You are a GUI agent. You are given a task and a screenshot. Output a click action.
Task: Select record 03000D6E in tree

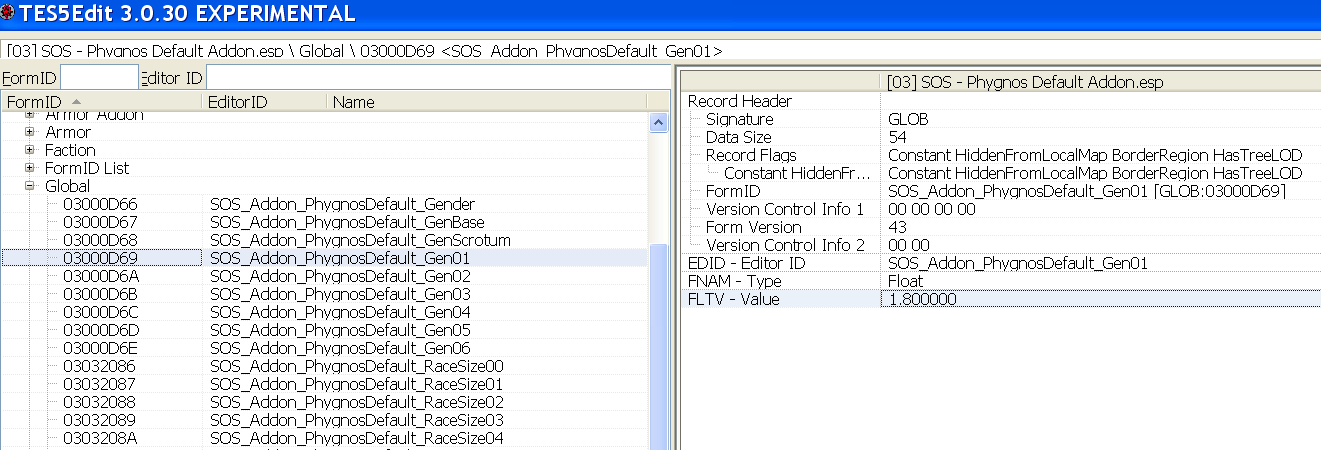point(101,348)
